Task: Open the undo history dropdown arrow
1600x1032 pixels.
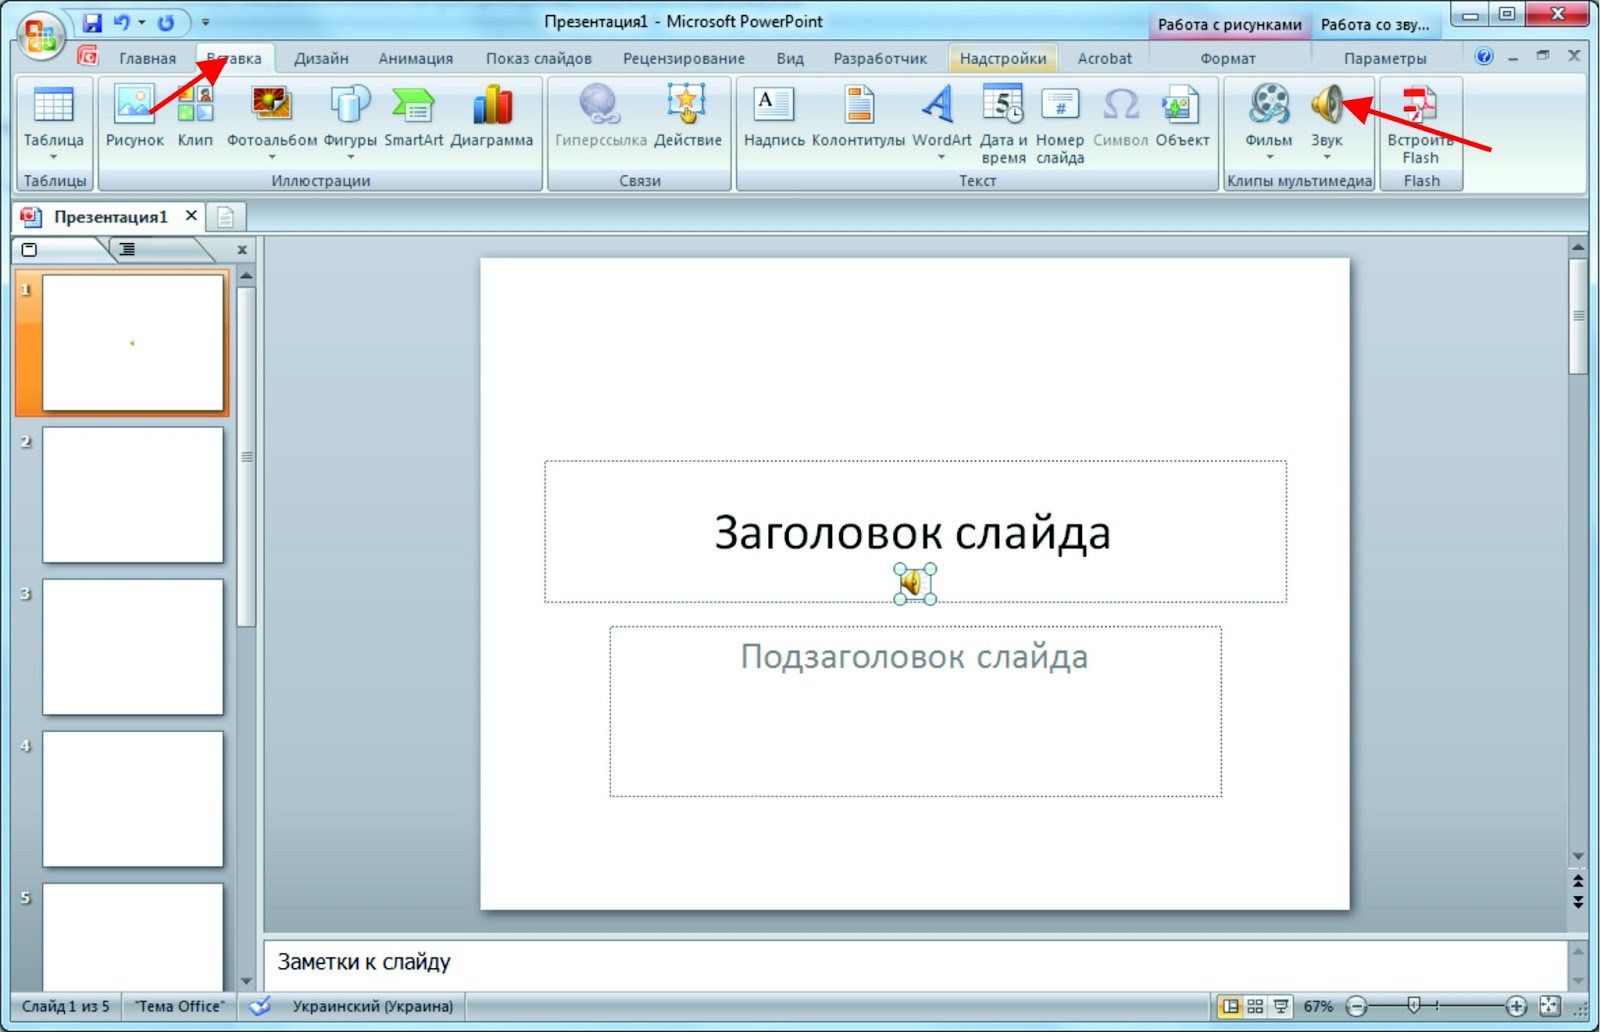Action: (141, 22)
